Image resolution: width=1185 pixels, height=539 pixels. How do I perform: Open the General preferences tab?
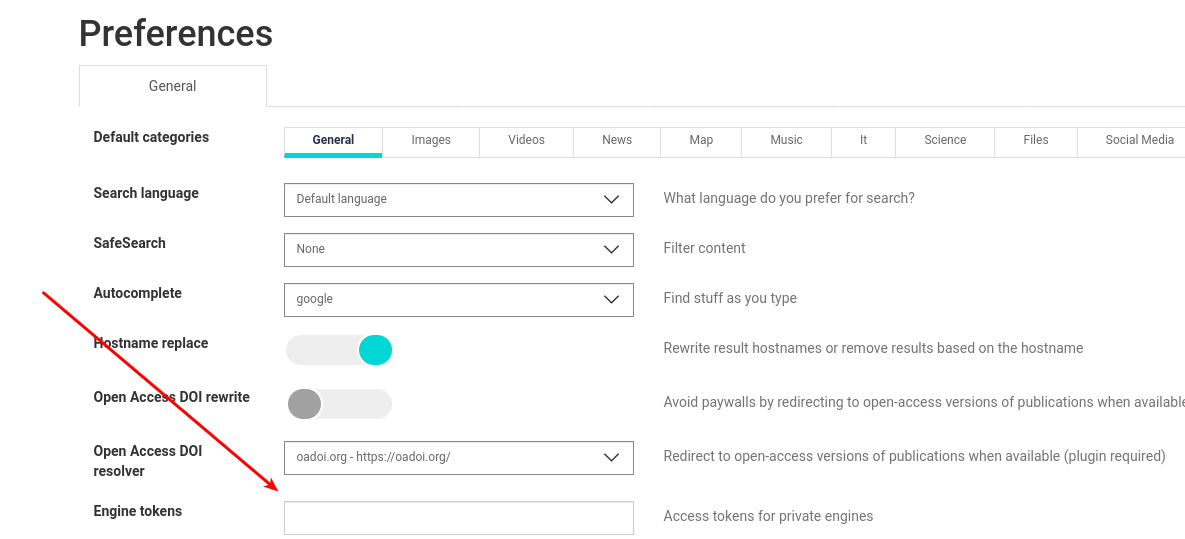click(x=172, y=86)
